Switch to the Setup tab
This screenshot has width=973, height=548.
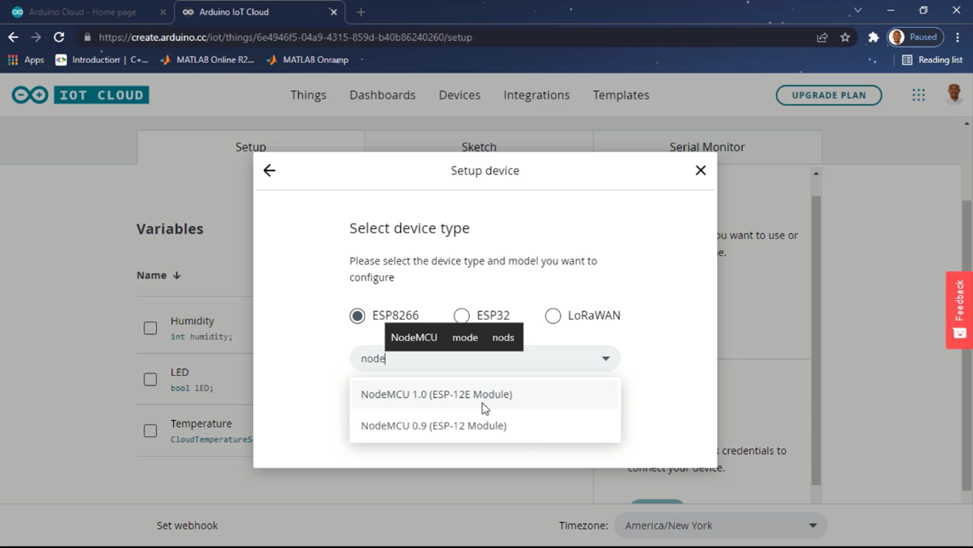pyautogui.click(x=251, y=146)
